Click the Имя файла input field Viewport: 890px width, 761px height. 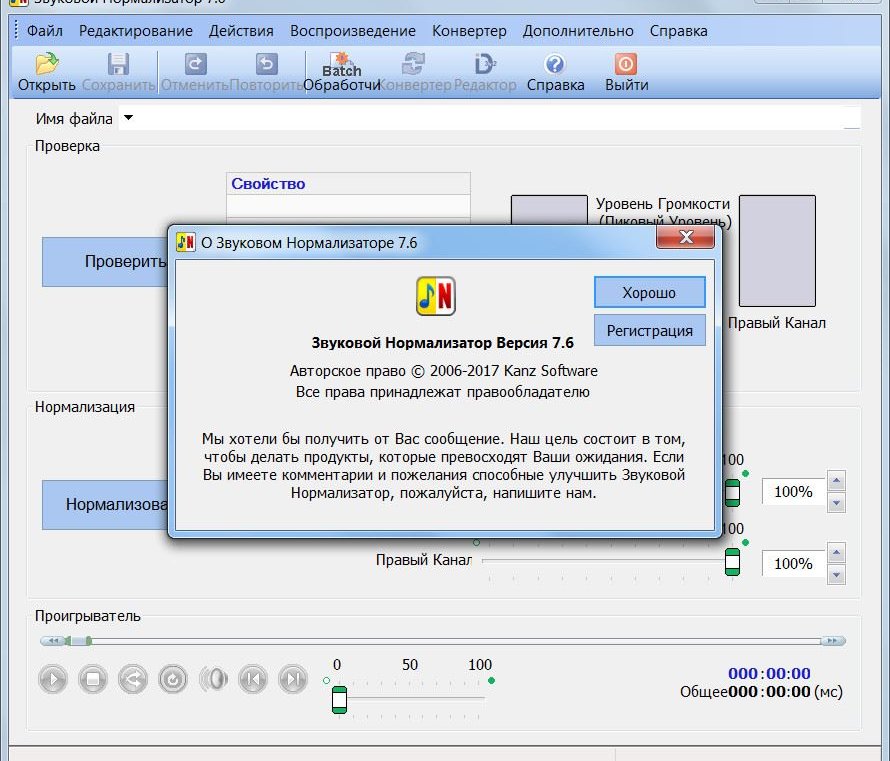point(489,118)
